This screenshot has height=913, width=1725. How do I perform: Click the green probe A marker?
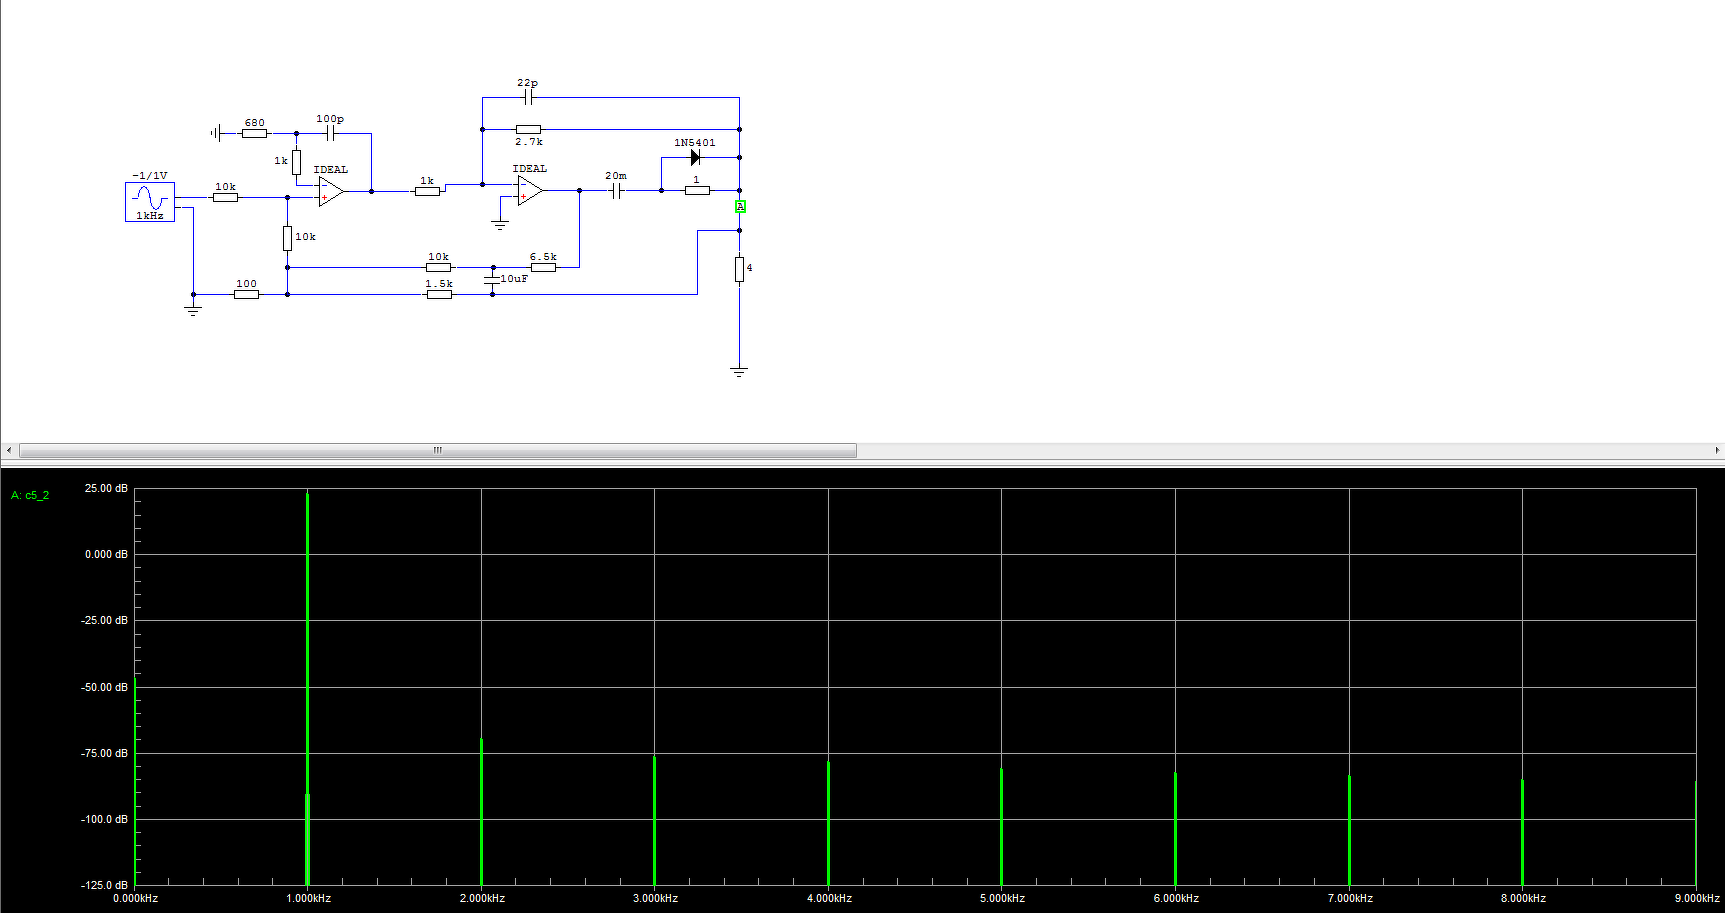point(740,207)
